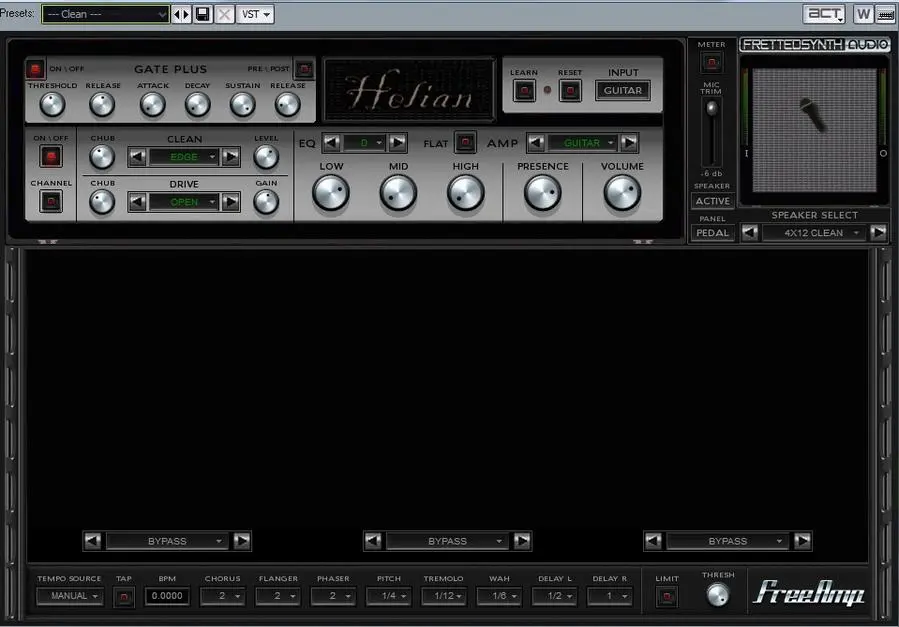Click the HIGH EQ knob
The image size is (899, 627).
[x=466, y=193]
